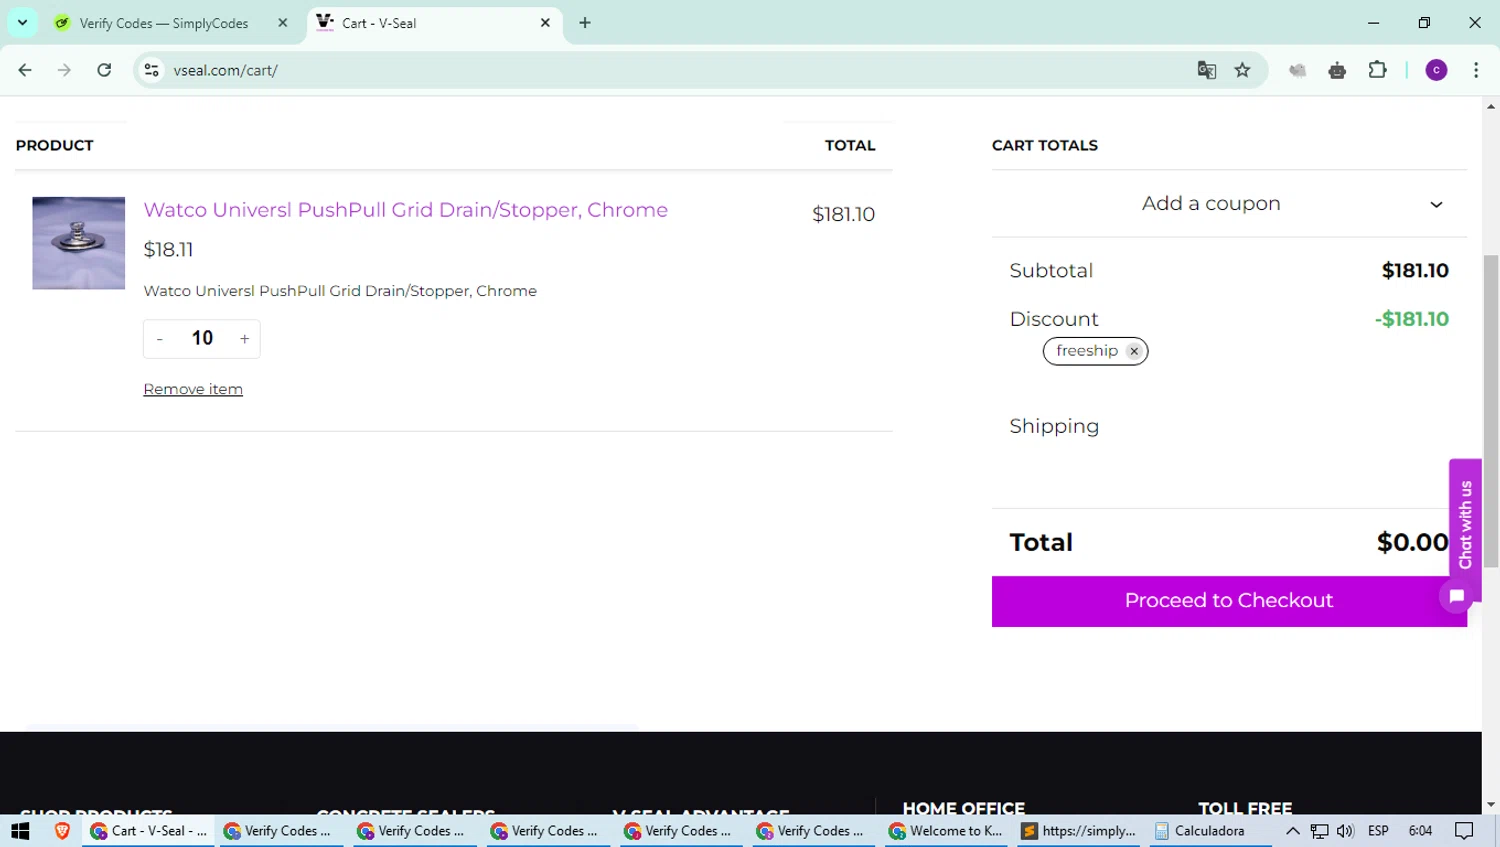Click the Subtotal $181.10 value
Image resolution: width=1500 pixels, height=847 pixels.
click(x=1415, y=271)
